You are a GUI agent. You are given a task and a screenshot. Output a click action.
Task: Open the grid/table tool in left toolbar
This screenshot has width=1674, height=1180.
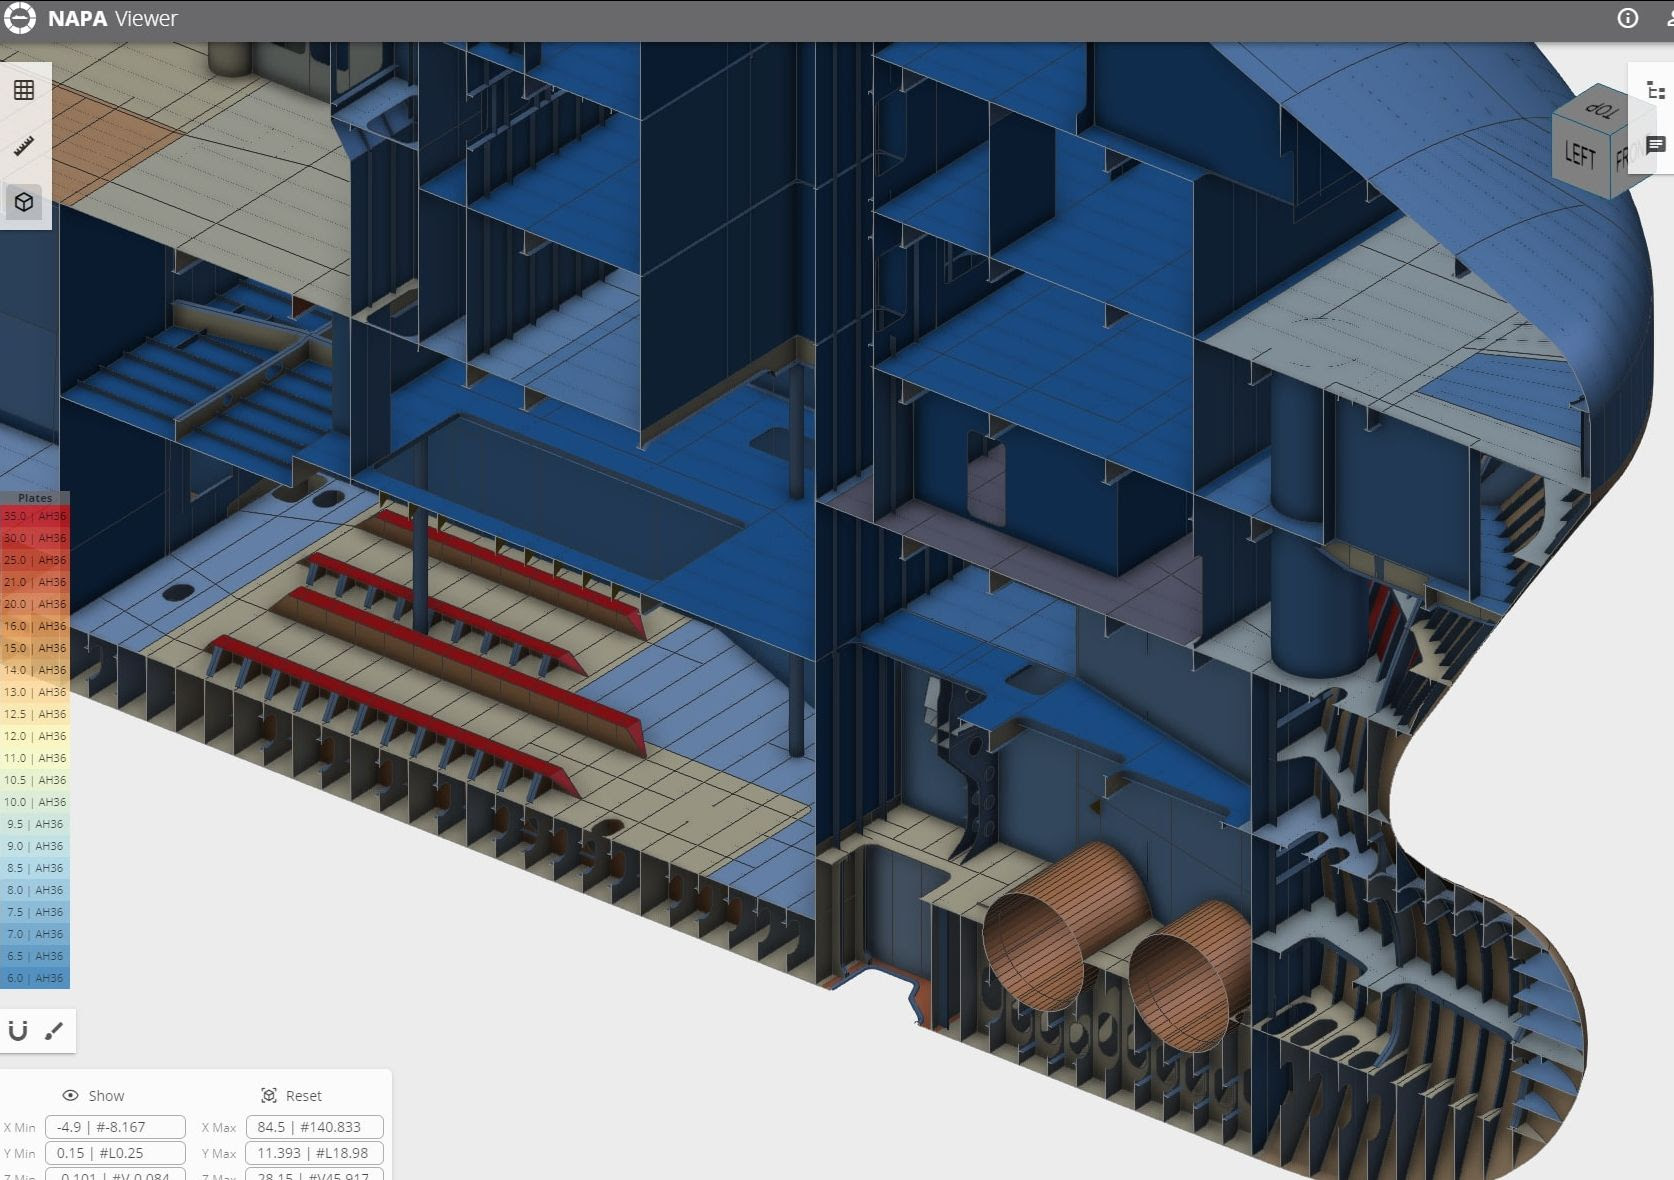24,90
